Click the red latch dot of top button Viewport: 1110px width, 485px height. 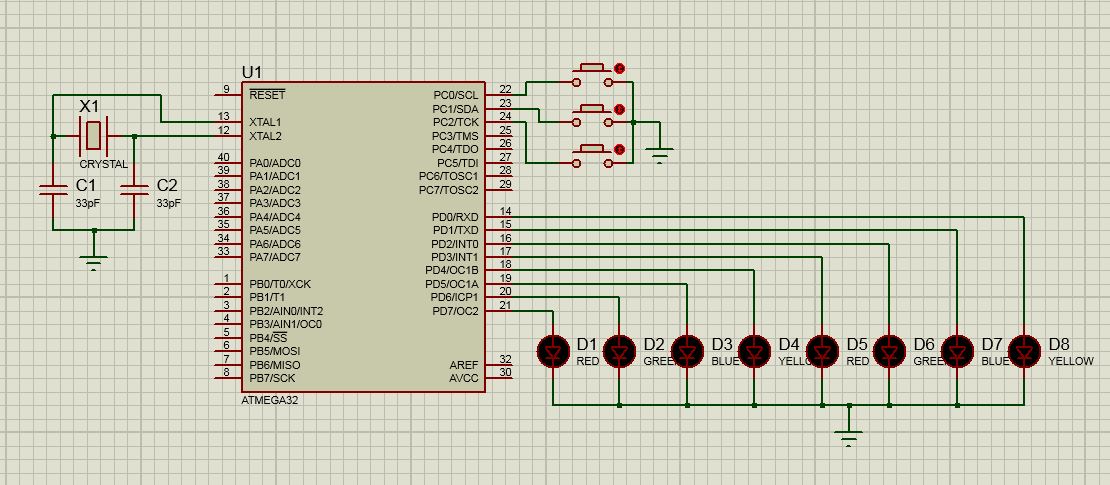click(x=619, y=68)
